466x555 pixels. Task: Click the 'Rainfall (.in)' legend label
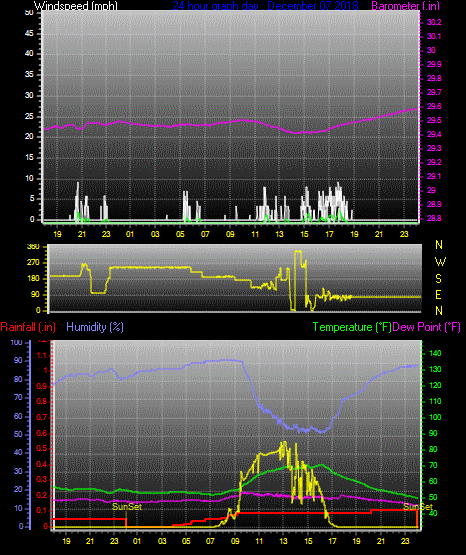coord(28,327)
